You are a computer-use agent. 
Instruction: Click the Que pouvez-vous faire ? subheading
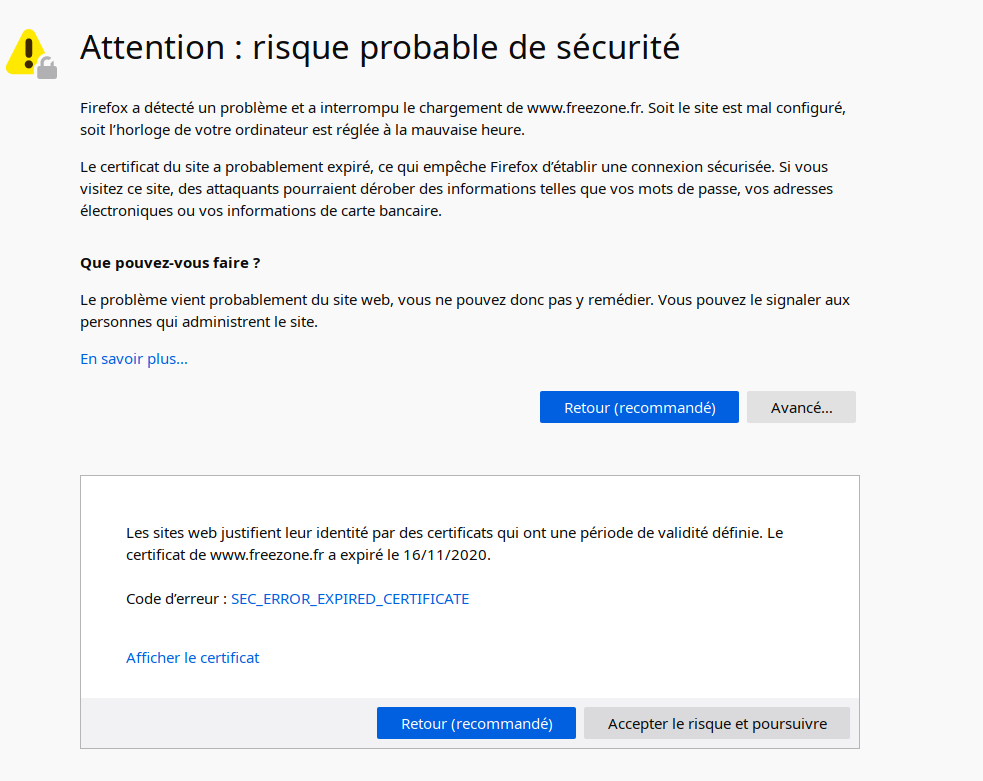click(x=170, y=263)
